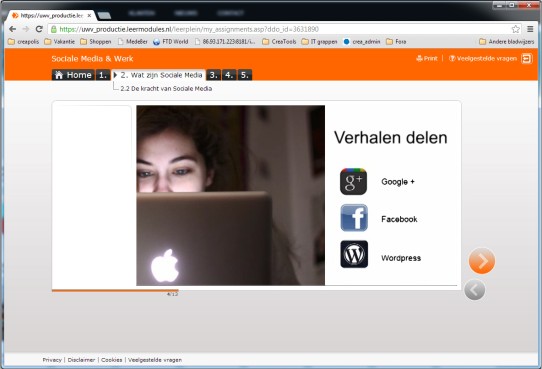Reload the page
Image resolution: width=542 pixels, height=369 pixels.
39,29
